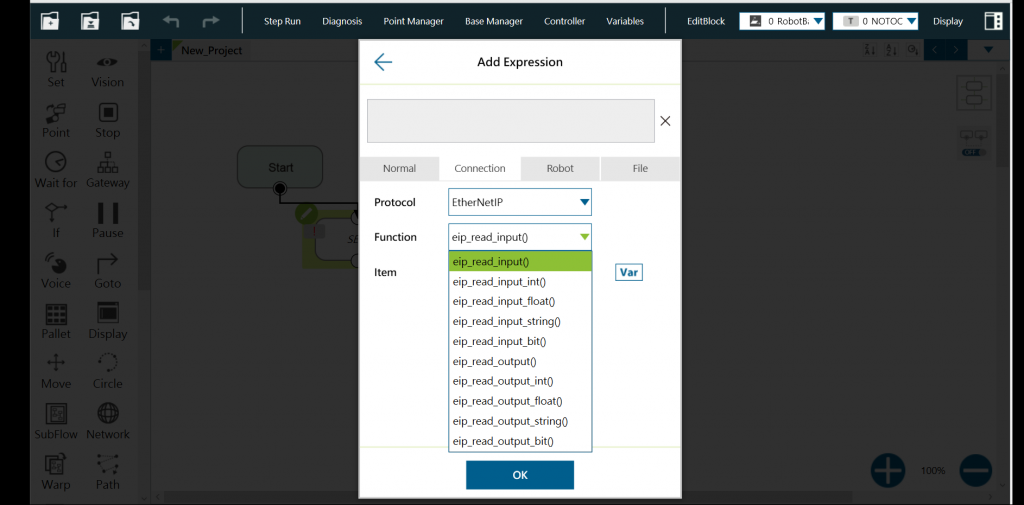Choose eip_read_input_int() option

click(520, 282)
